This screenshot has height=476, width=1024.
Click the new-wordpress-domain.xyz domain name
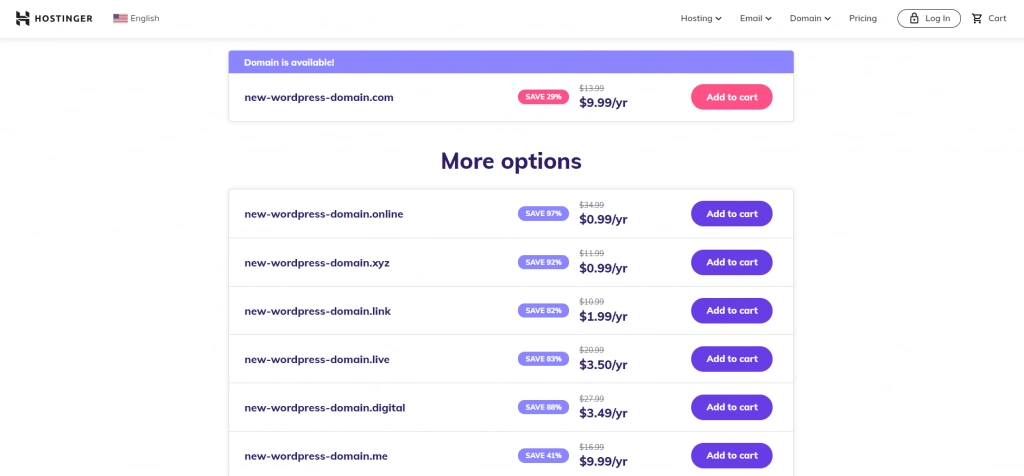point(316,263)
